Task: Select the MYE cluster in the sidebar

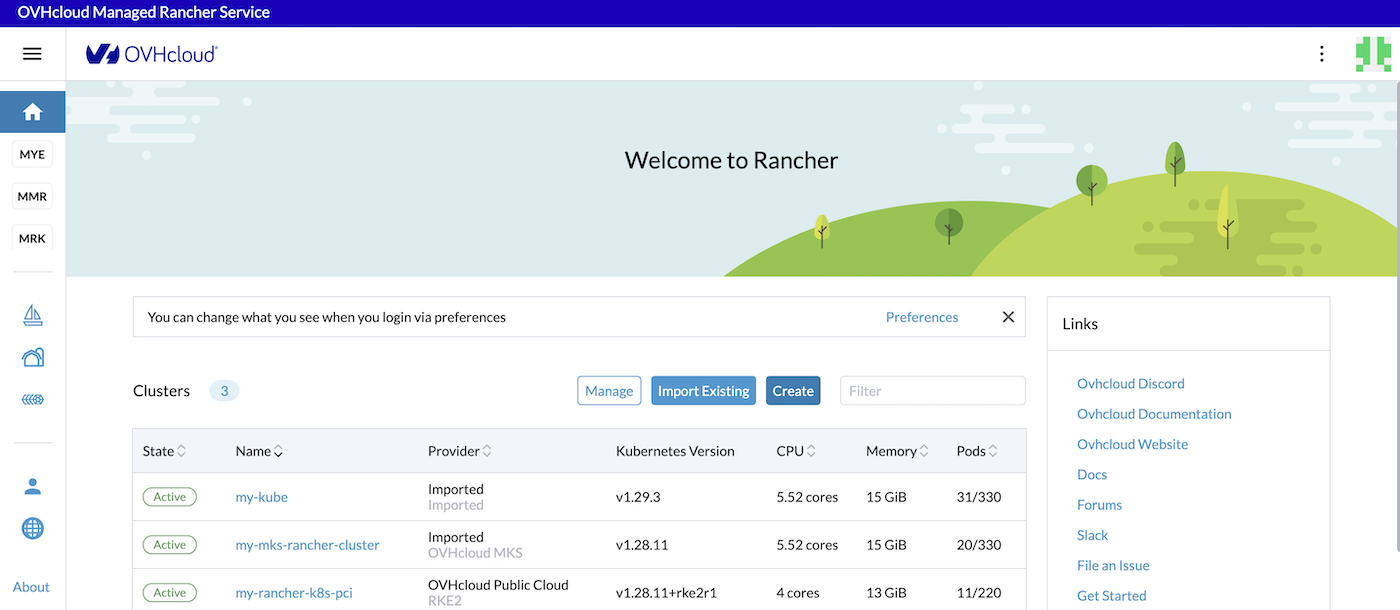Action: point(33,154)
